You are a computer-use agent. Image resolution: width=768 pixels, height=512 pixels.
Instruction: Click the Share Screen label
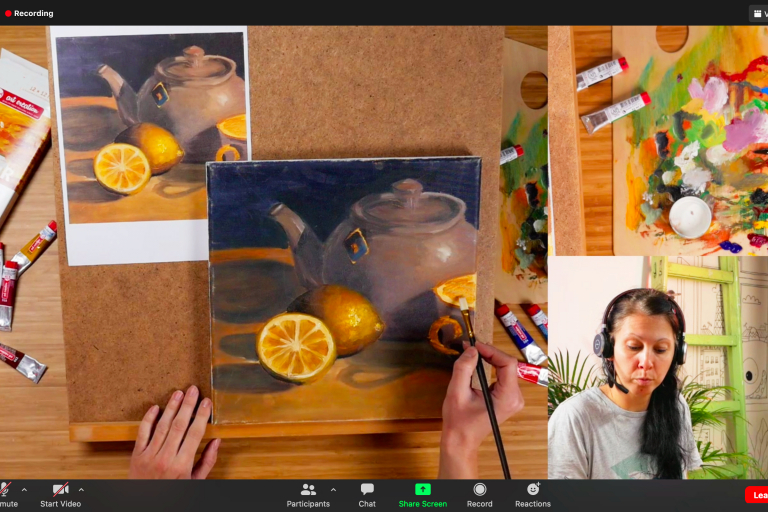pyautogui.click(x=422, y=504)
